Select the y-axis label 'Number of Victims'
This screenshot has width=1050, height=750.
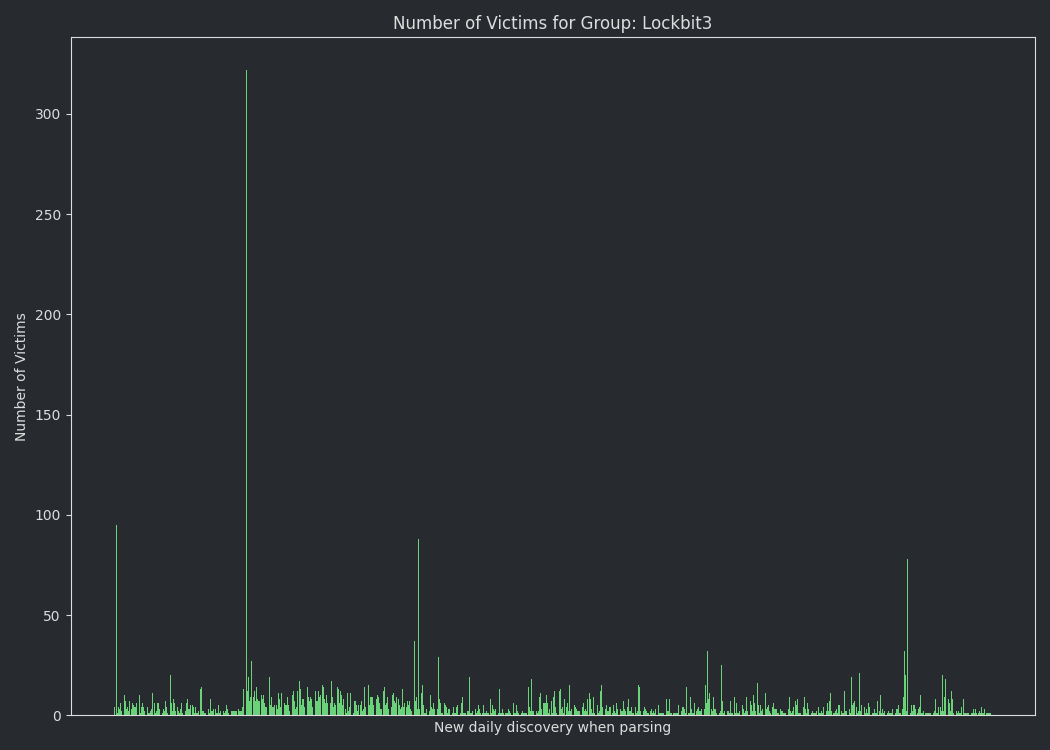[20, 377]
